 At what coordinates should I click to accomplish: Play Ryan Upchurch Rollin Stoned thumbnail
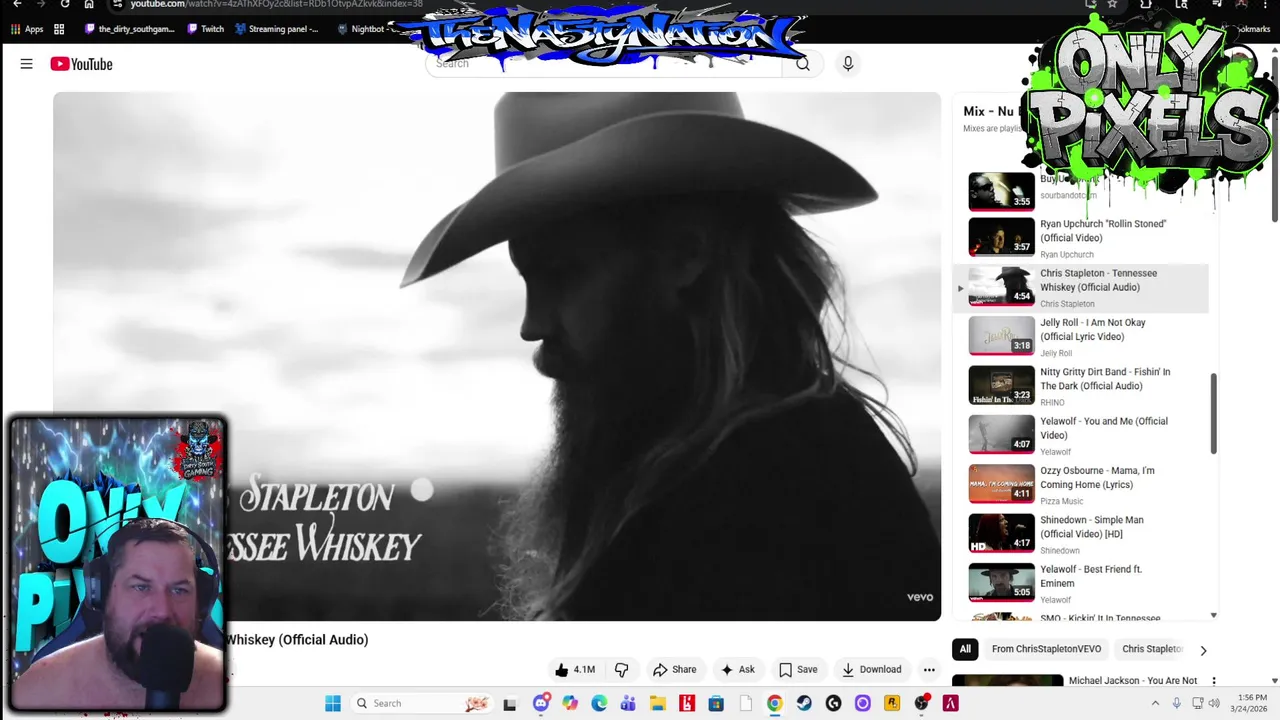pyautogui.click(x=1001, y=237)
